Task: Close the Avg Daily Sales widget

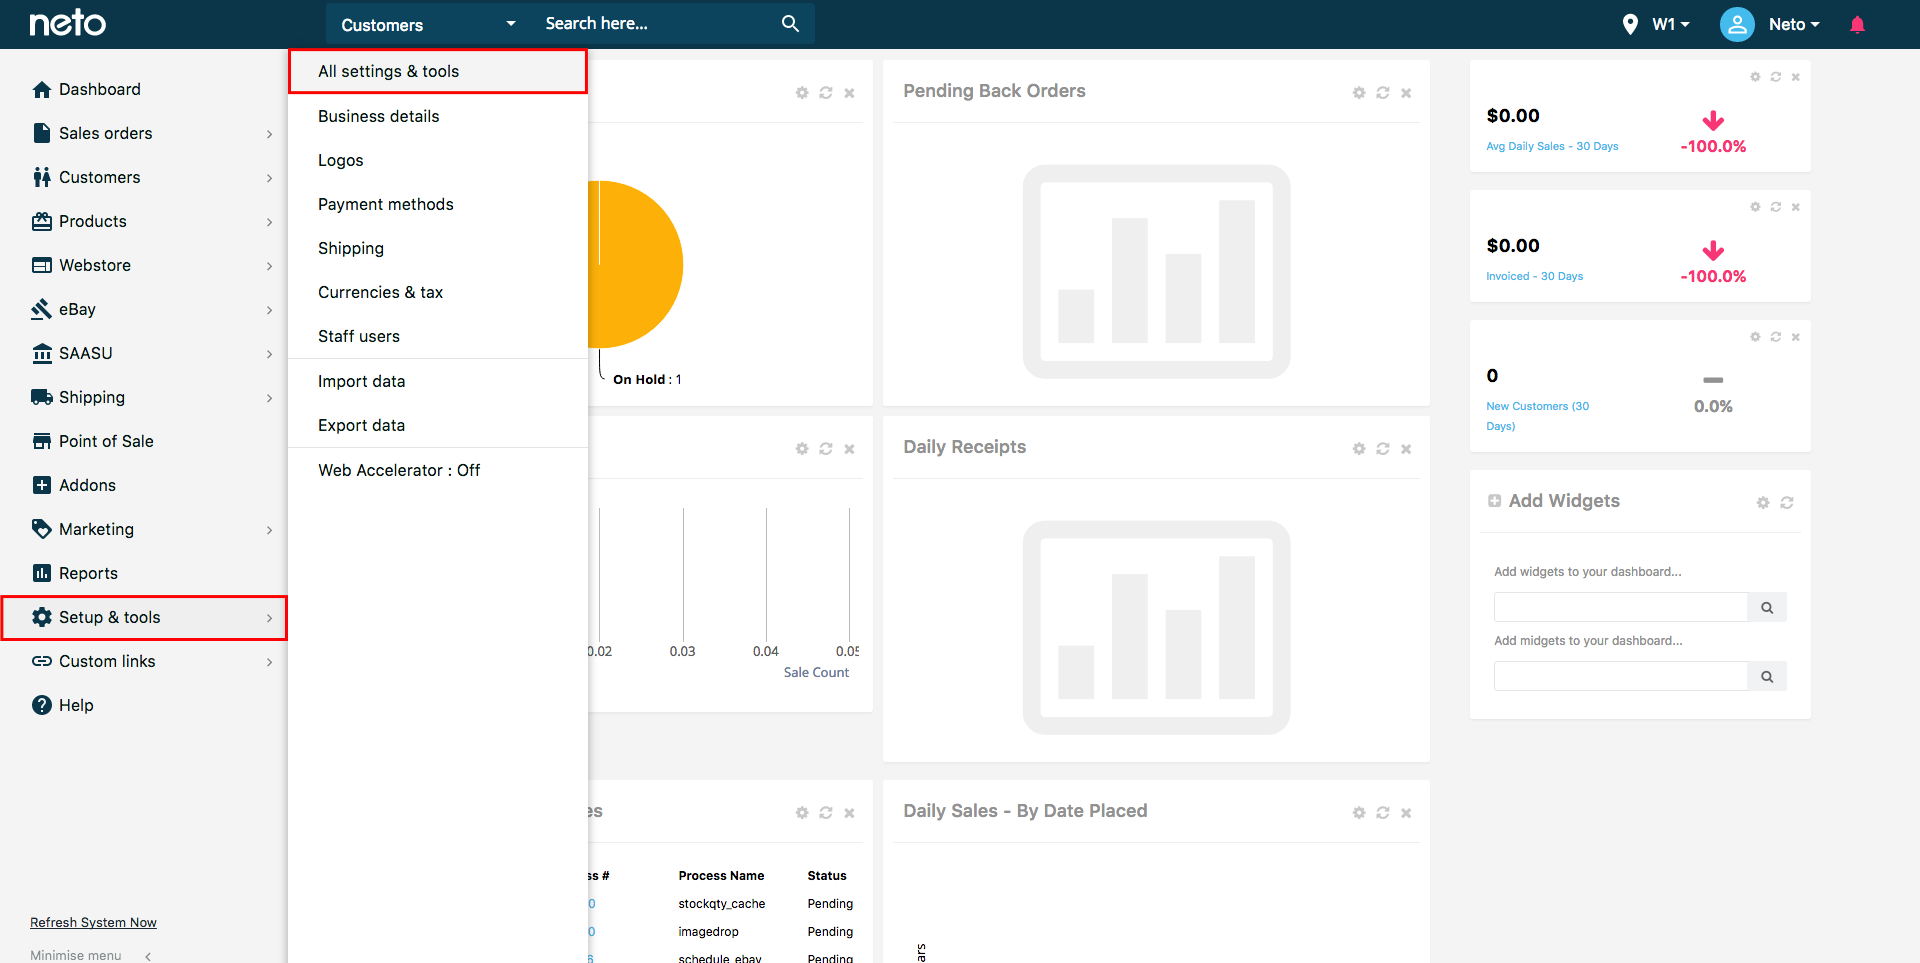Action: 1796,77
